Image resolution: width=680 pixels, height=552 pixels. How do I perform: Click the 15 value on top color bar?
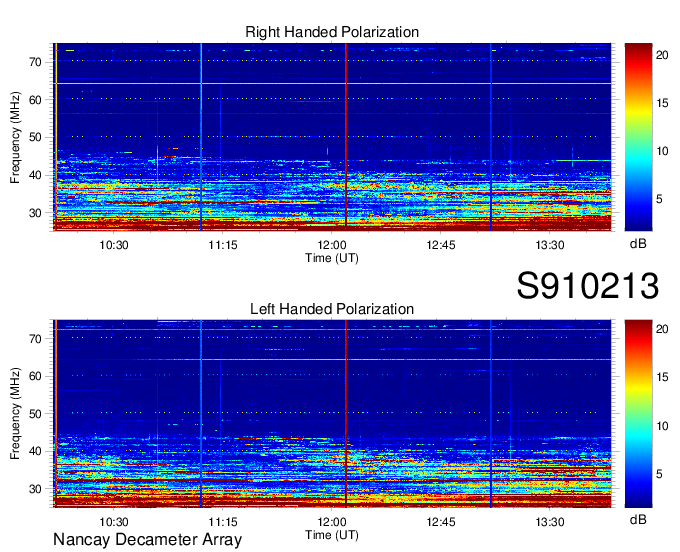(662, 103)
